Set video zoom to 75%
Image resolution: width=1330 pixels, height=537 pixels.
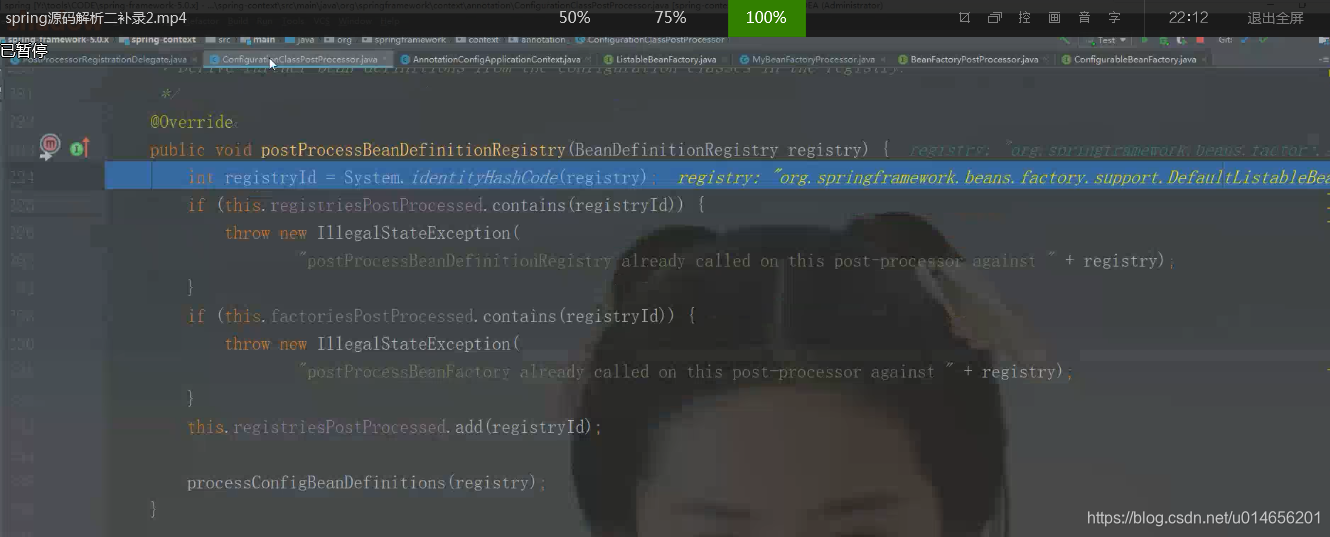point(670,18)
